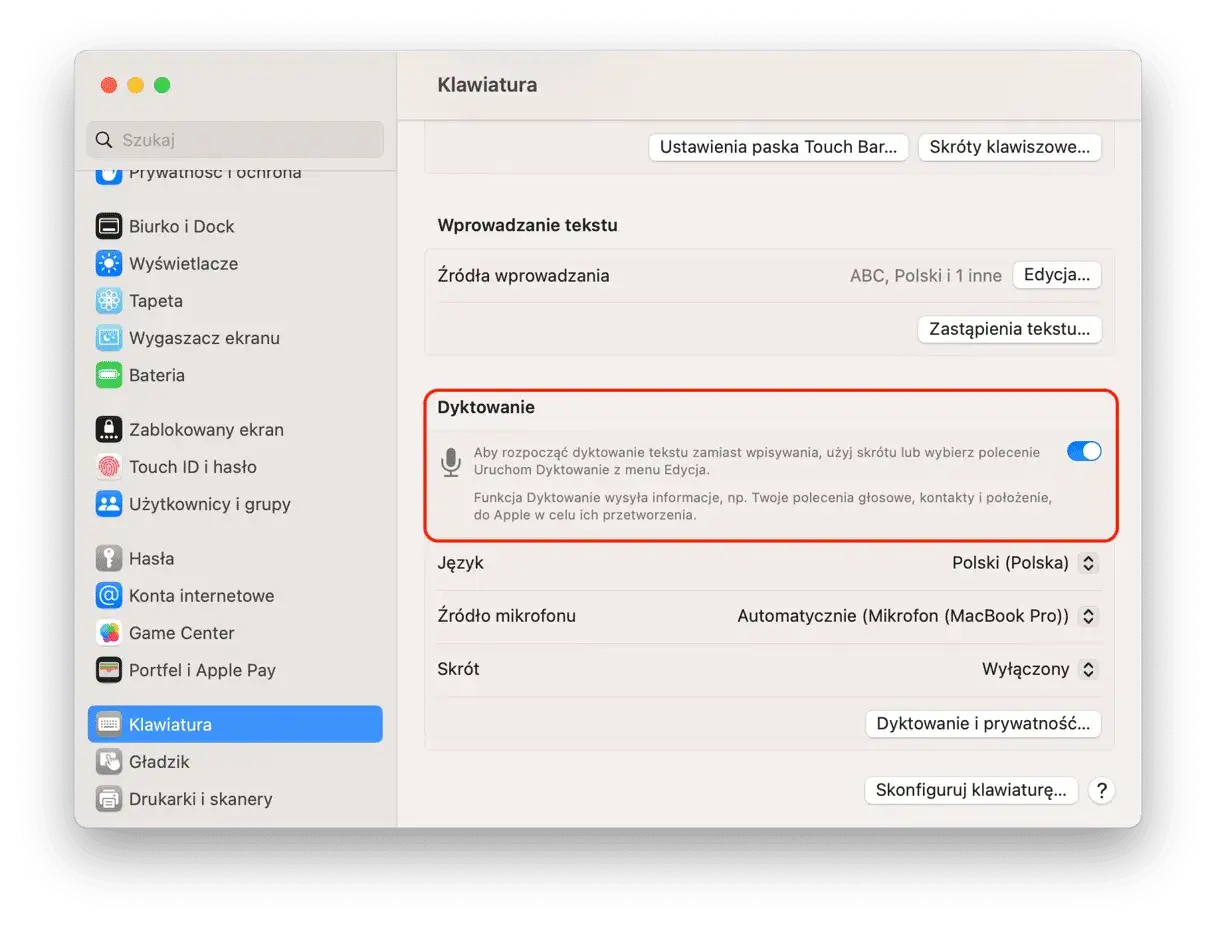Open Zablokowany ekran settings
The image size is (1216, 926).
[108, 429]
